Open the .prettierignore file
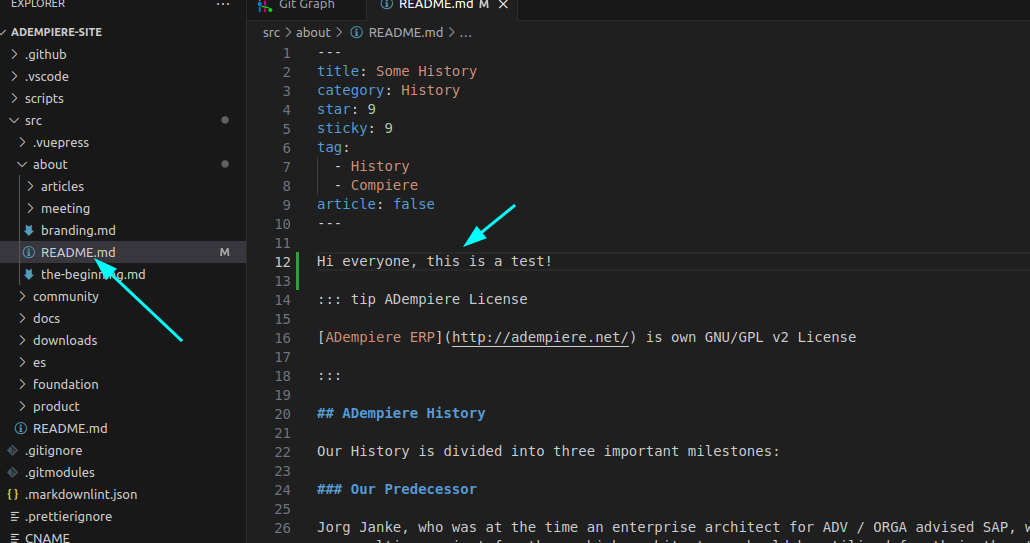1030x543 pixels. click(x=68, y=516)
